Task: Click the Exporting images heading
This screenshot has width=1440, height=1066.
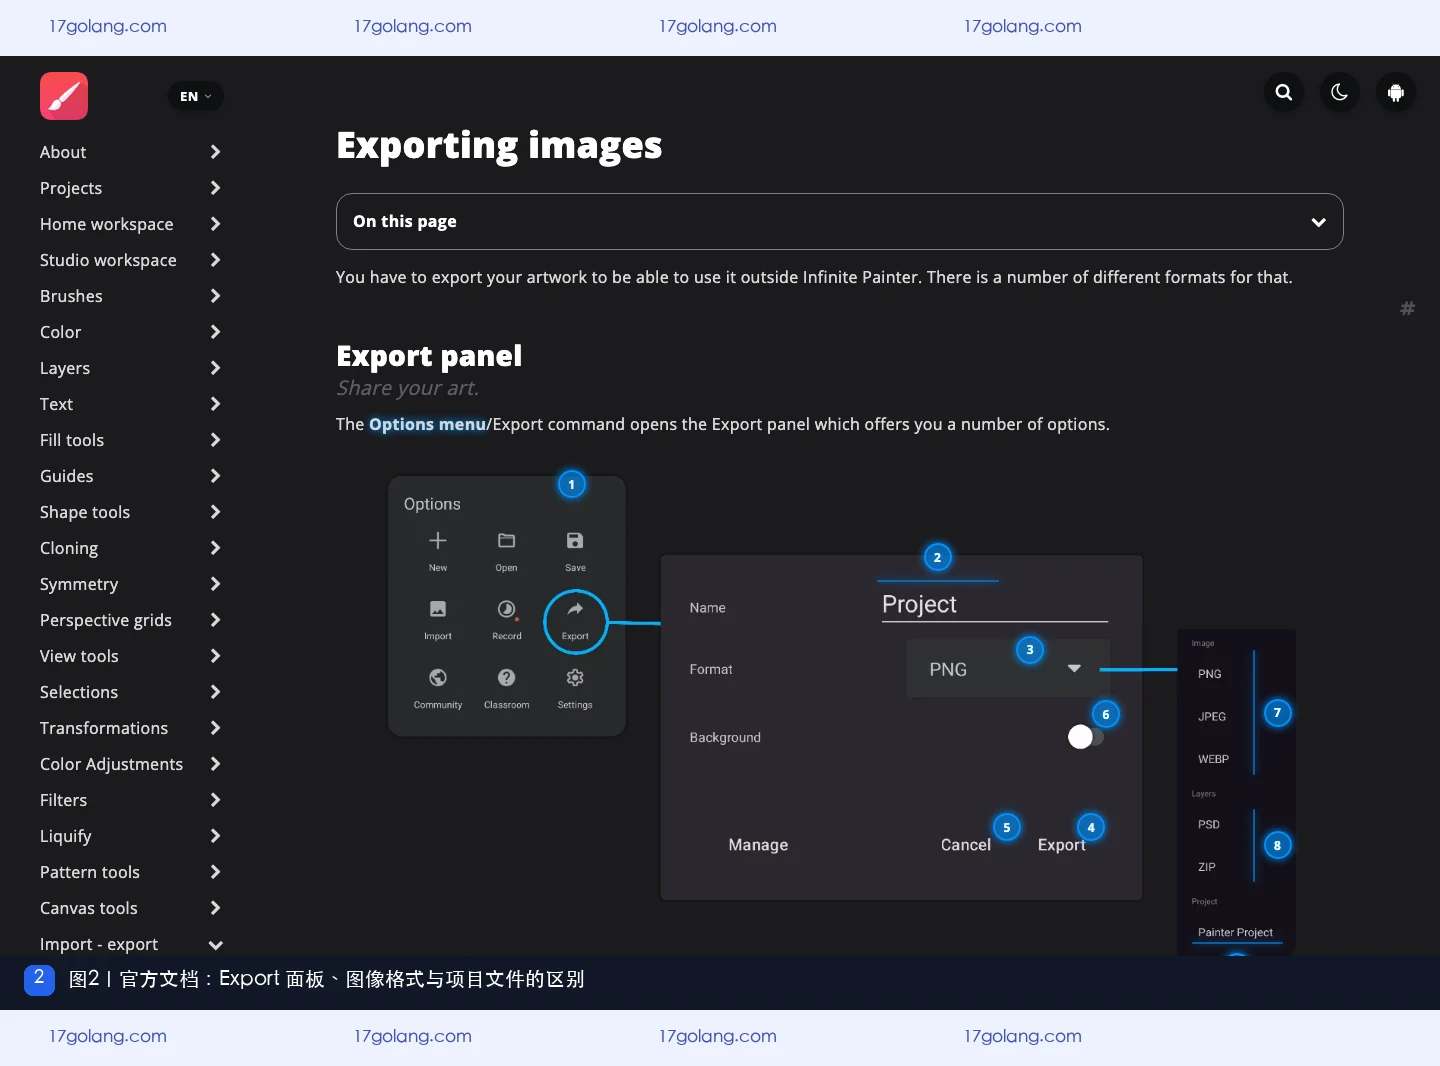Action: pos(499,146)
